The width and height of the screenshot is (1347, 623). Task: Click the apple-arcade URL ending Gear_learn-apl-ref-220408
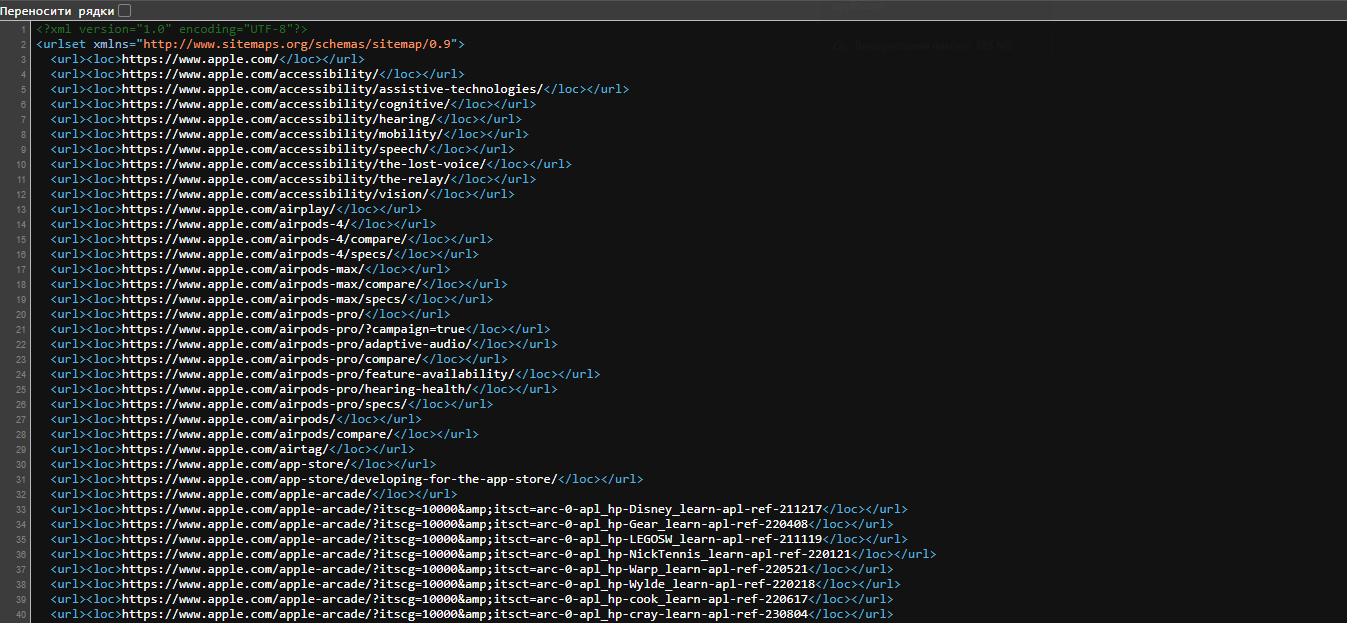[464, 524]
